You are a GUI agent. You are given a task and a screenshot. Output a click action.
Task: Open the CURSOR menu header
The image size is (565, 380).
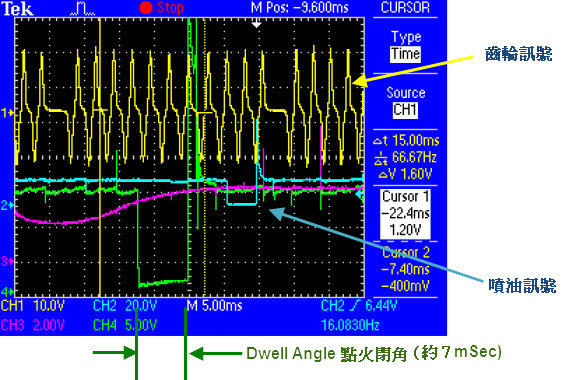405,8
